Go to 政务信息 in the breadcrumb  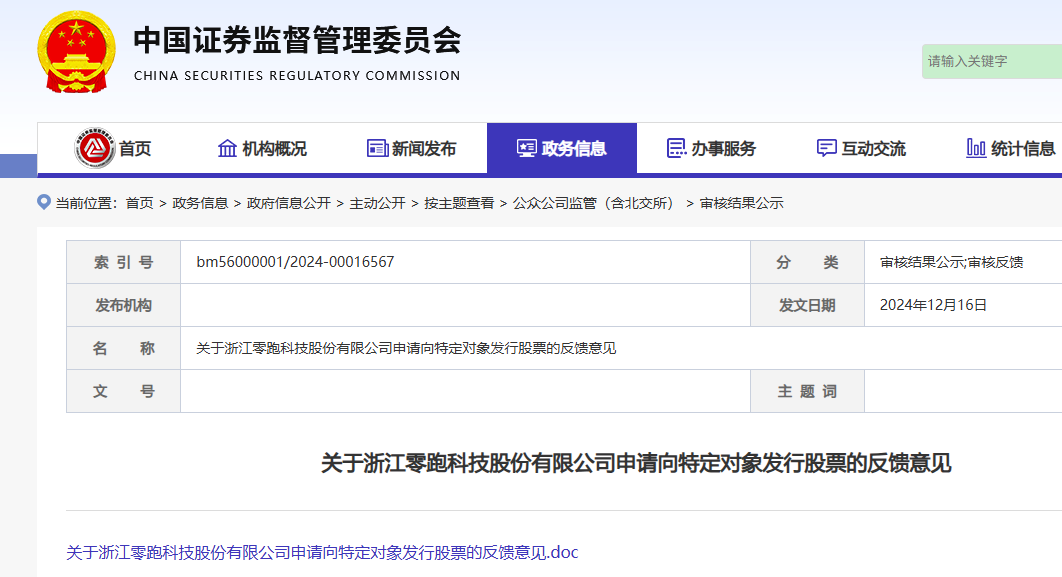pos(200,203)
